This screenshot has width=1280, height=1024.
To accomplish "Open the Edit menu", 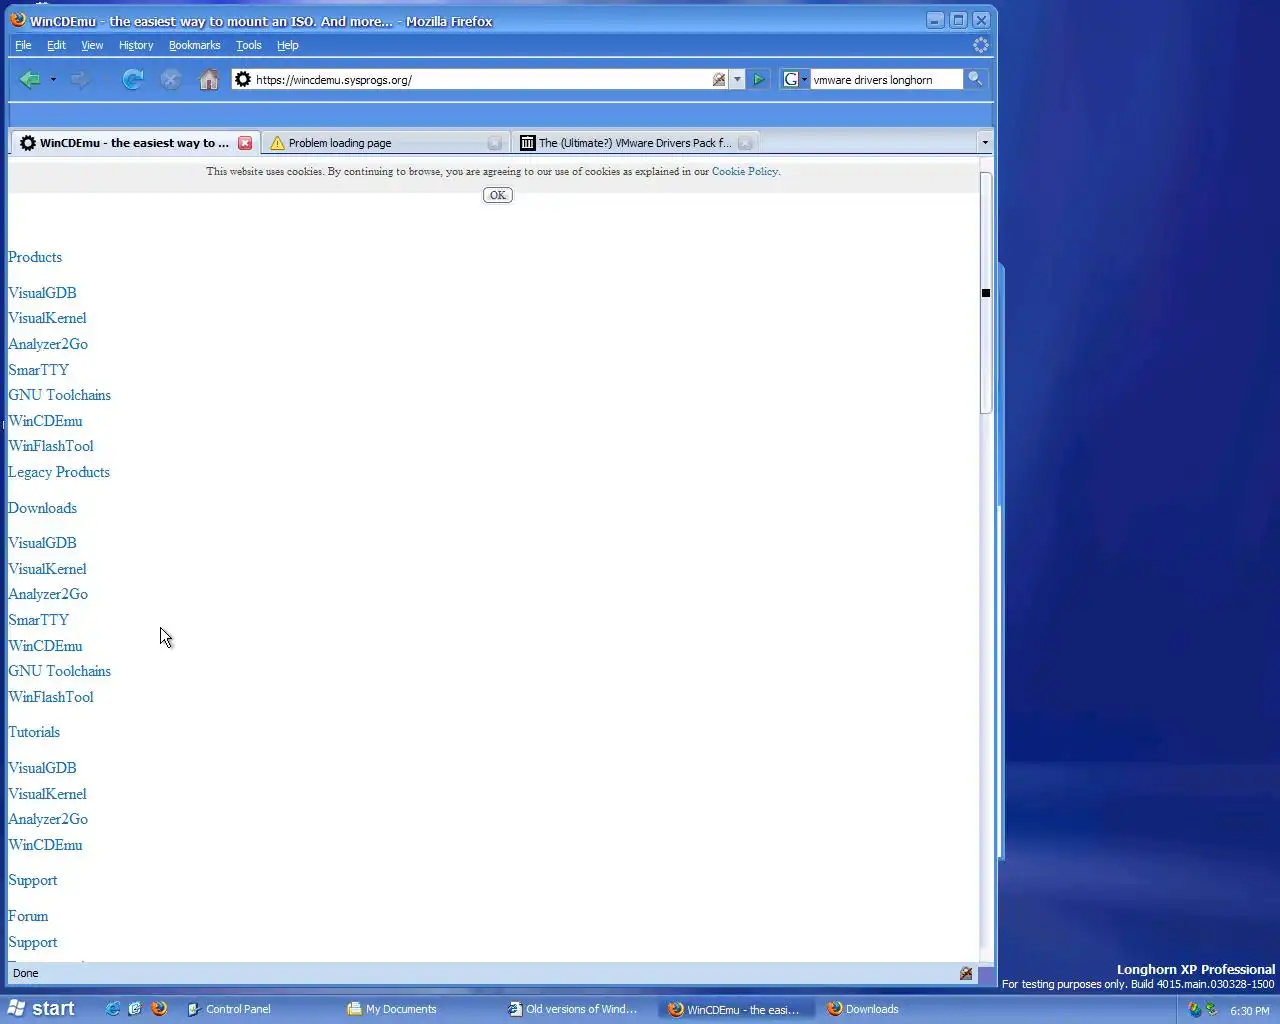I will click(56, 45).
